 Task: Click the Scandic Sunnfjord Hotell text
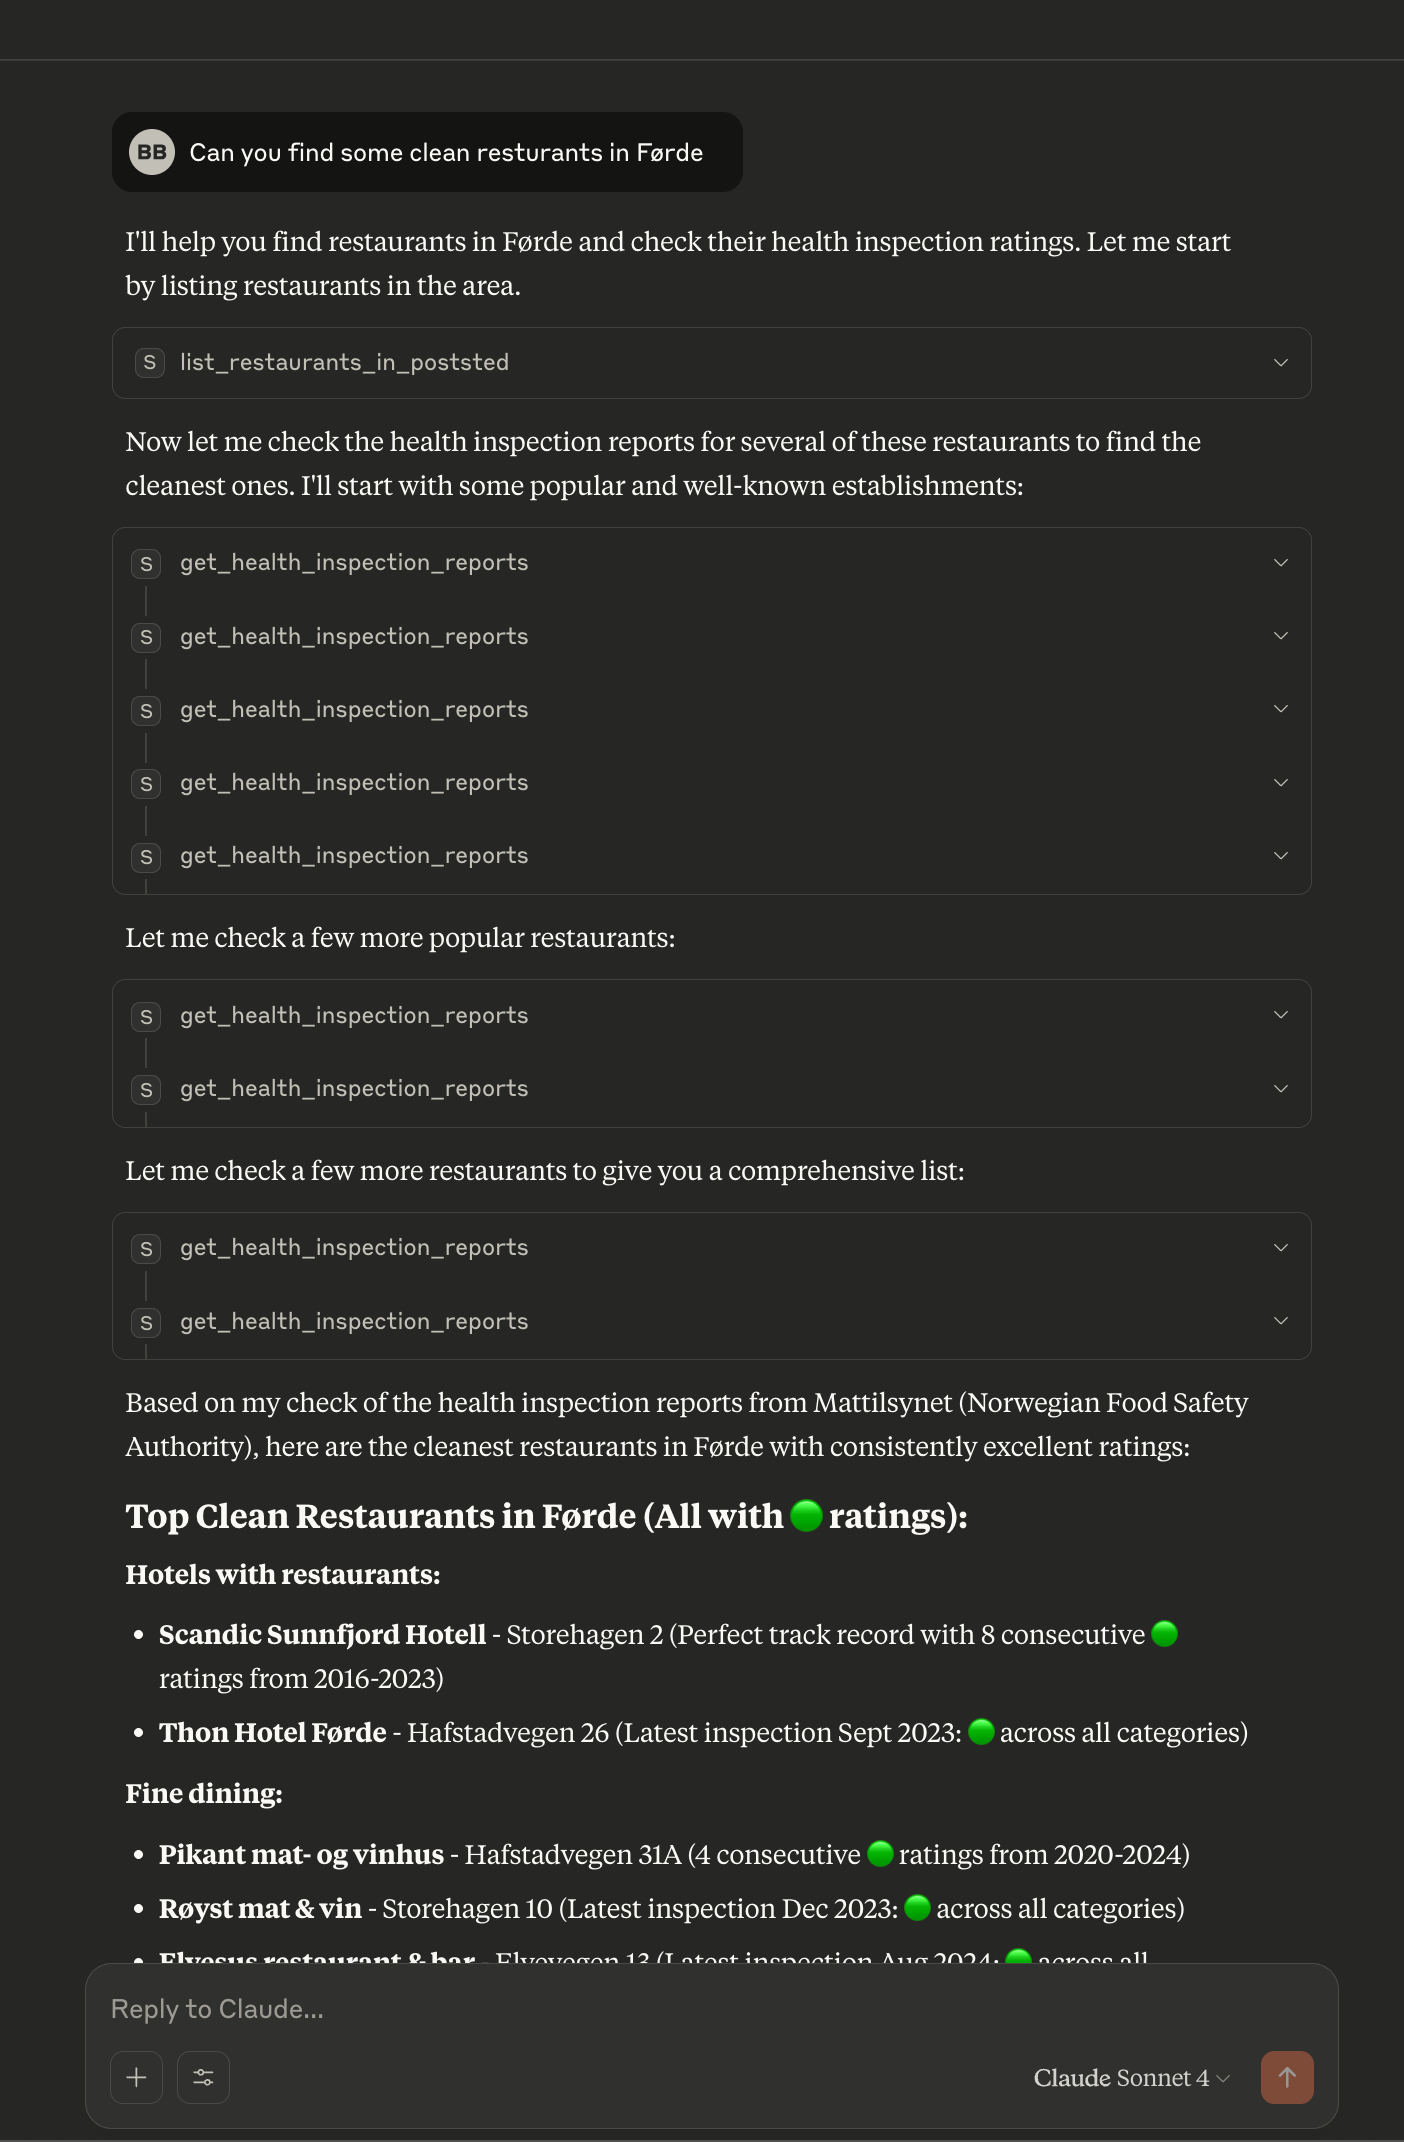coord(322,1635)
